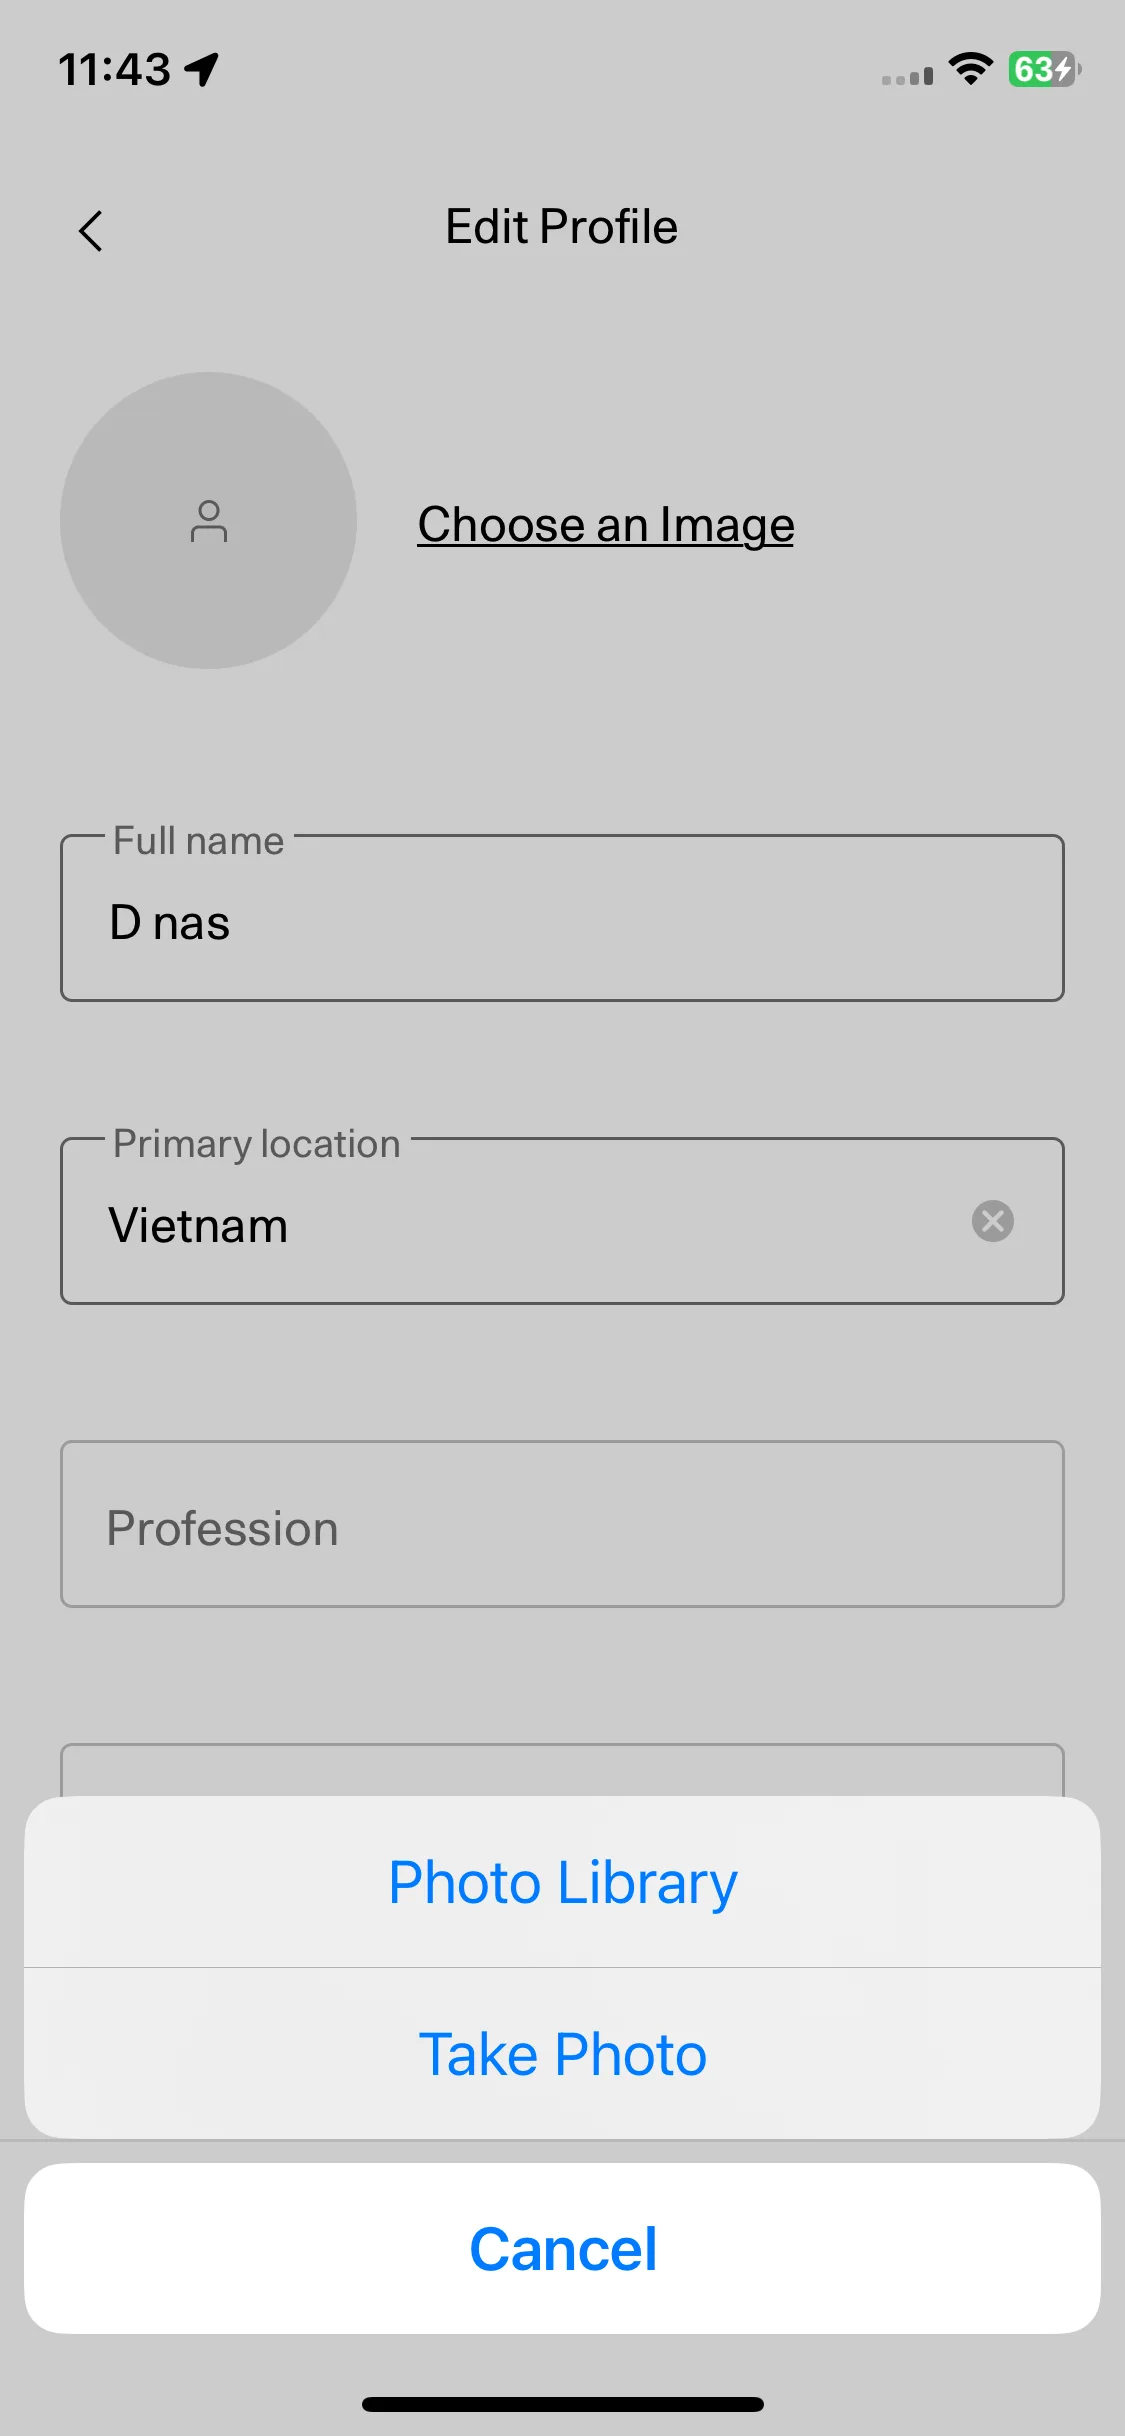Select Photo Library option

(562, 1882)
